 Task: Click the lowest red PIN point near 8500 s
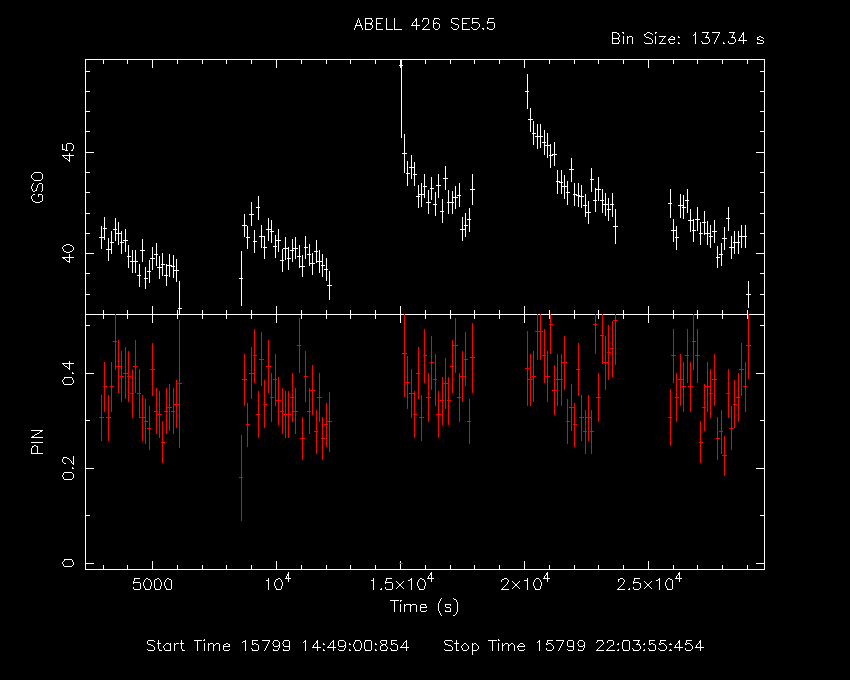241,478
